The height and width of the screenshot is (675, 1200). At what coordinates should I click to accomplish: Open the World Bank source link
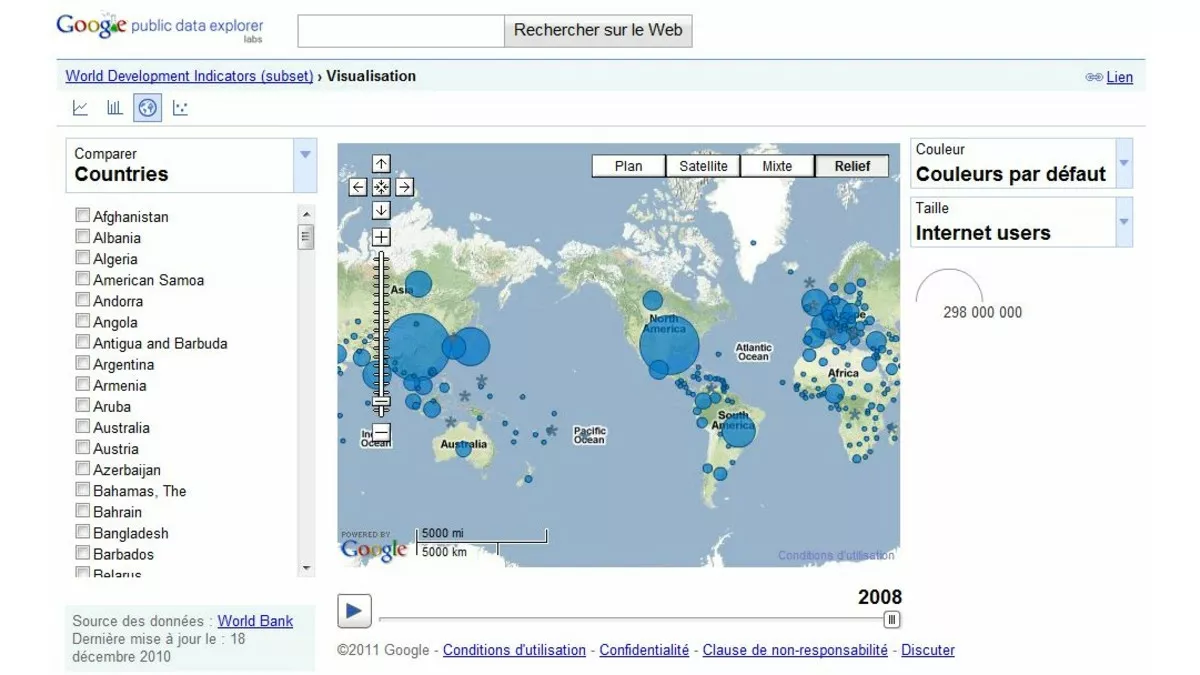[255, 621]
